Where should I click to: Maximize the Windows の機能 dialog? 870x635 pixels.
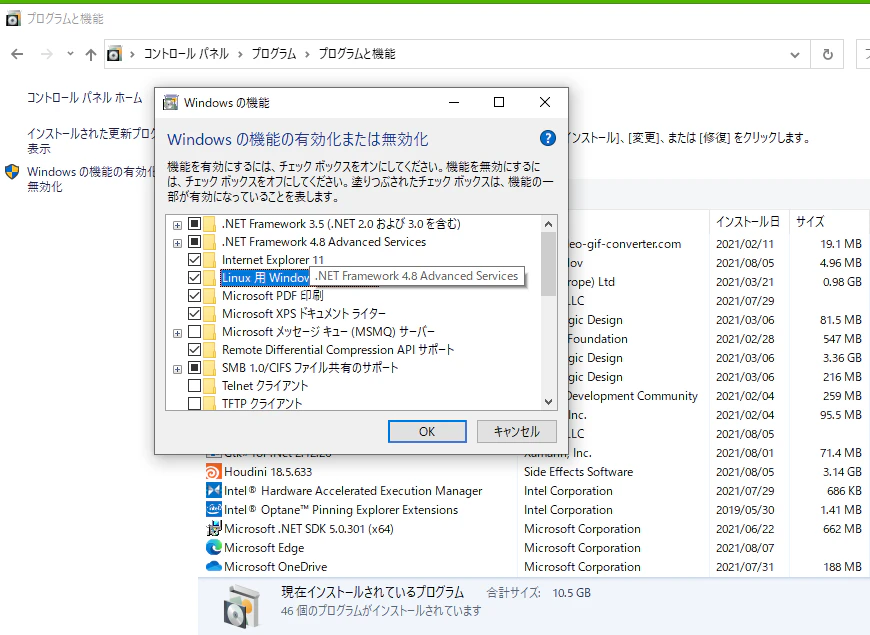click(499, 102)
